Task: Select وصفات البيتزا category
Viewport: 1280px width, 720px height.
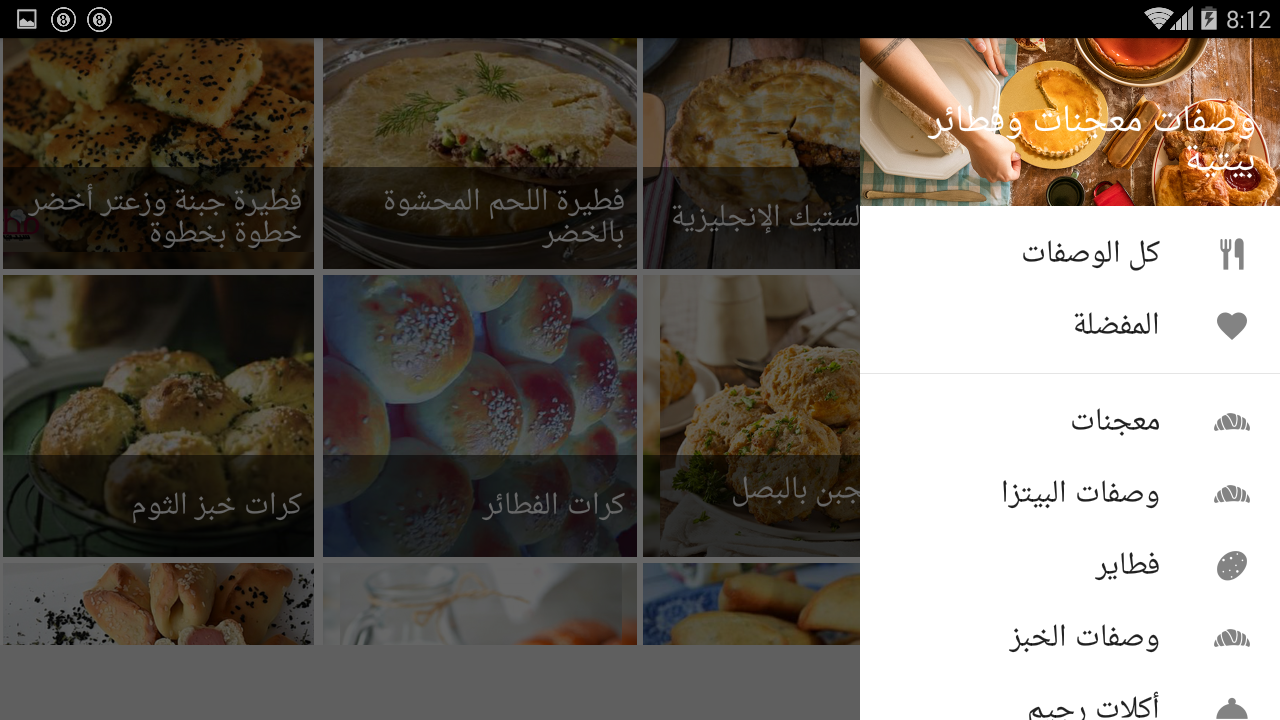Action: [x=1070, y=494]
